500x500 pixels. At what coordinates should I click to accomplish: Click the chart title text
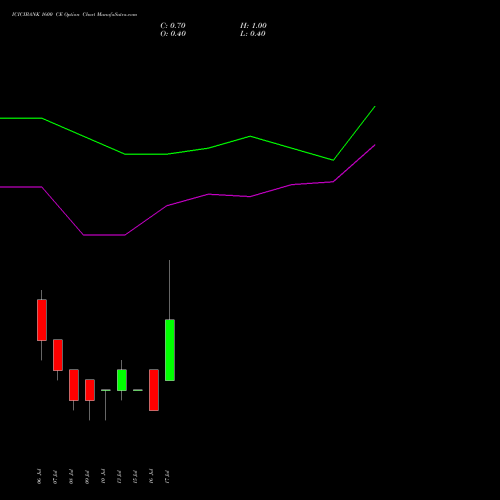[x=74, y=15]
